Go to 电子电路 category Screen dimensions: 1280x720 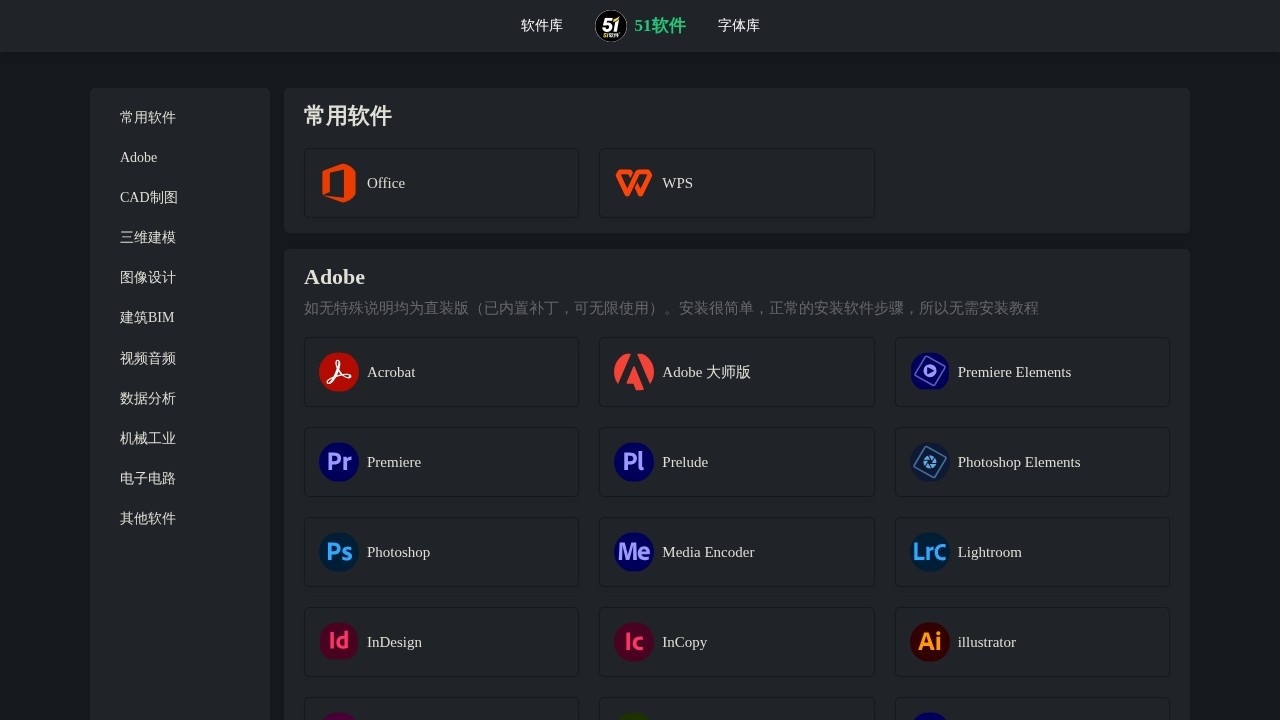click(x=148, y=478)
